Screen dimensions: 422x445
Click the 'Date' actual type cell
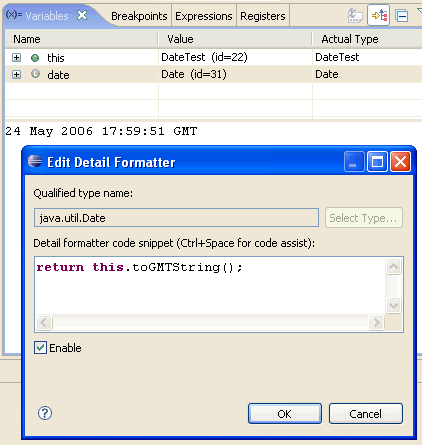click(x=327, y=74)
